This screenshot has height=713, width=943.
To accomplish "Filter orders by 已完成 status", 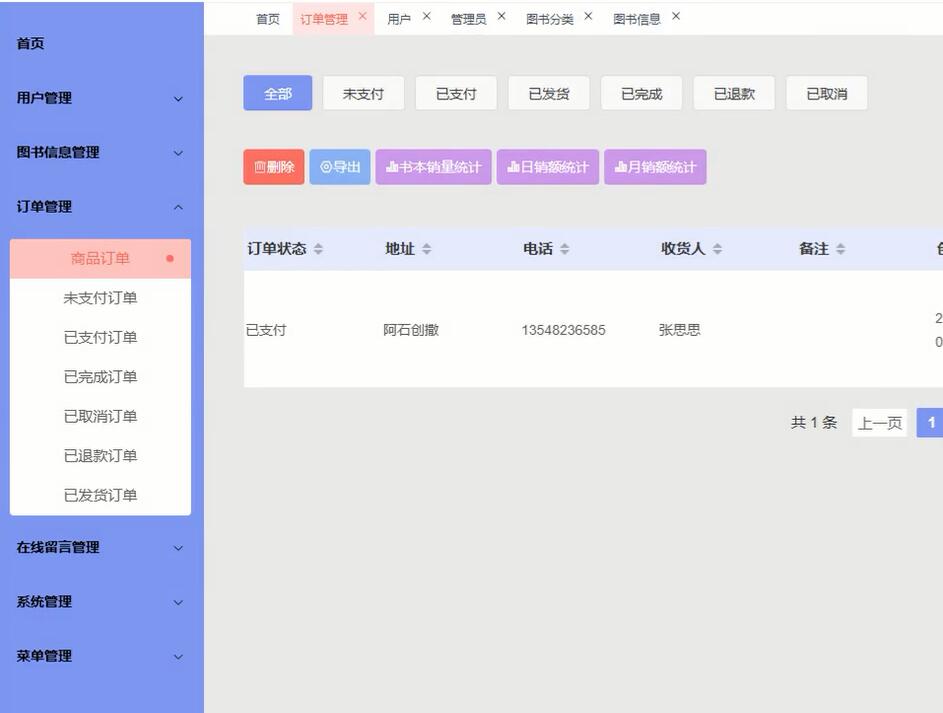I will click(641, 91).
